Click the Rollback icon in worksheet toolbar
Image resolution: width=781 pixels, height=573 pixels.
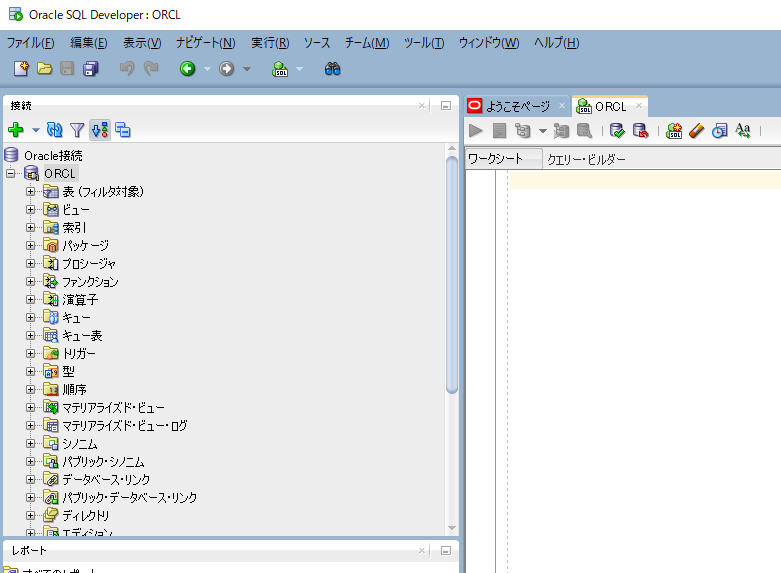point(640,130)
